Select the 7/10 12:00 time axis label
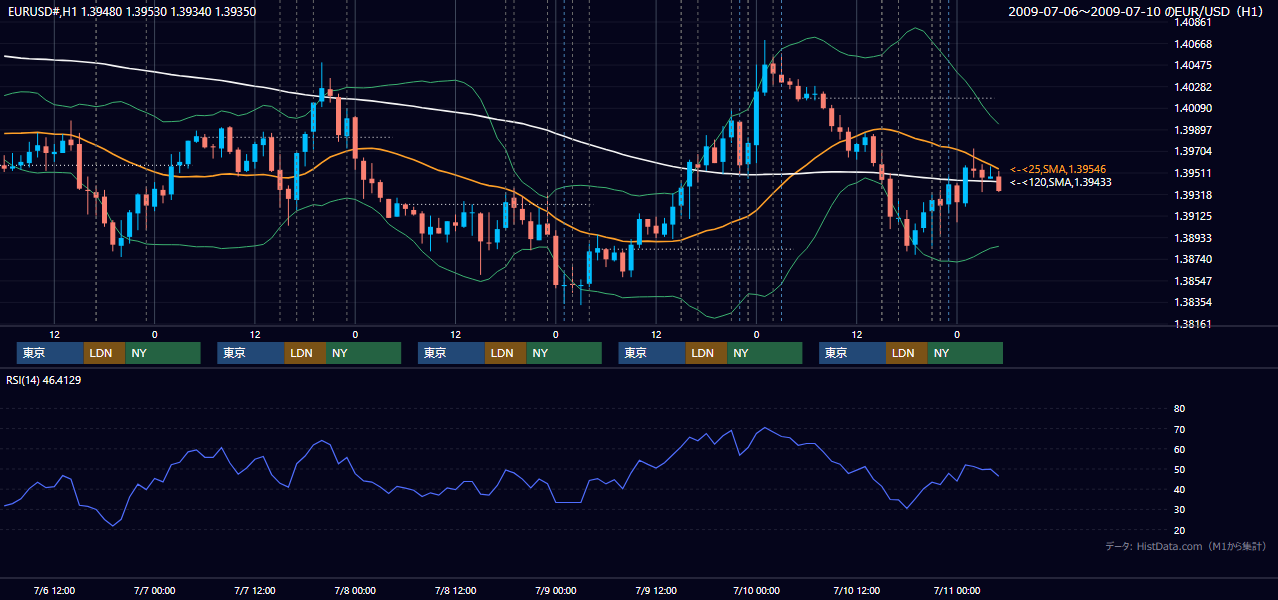 [856, 590]
